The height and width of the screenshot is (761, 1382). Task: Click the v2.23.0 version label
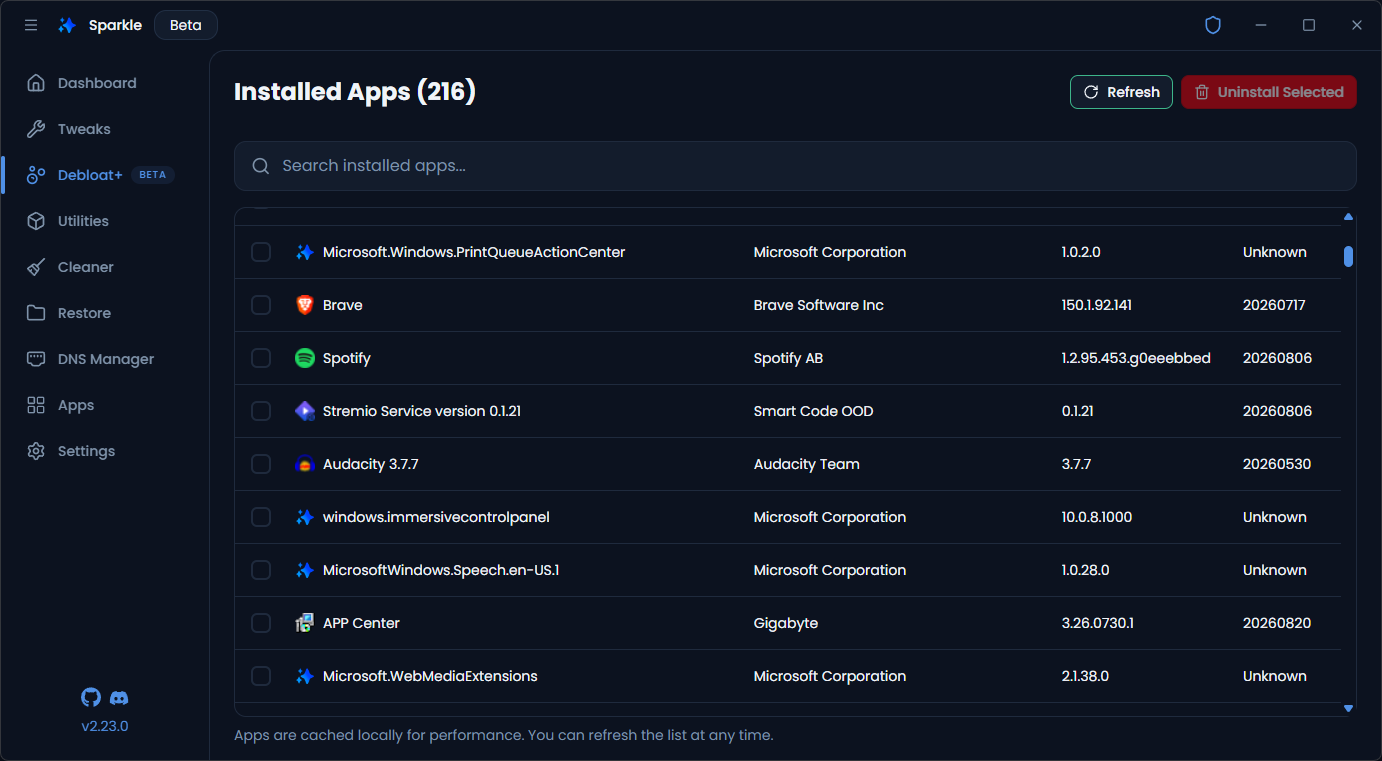point(105,726)
